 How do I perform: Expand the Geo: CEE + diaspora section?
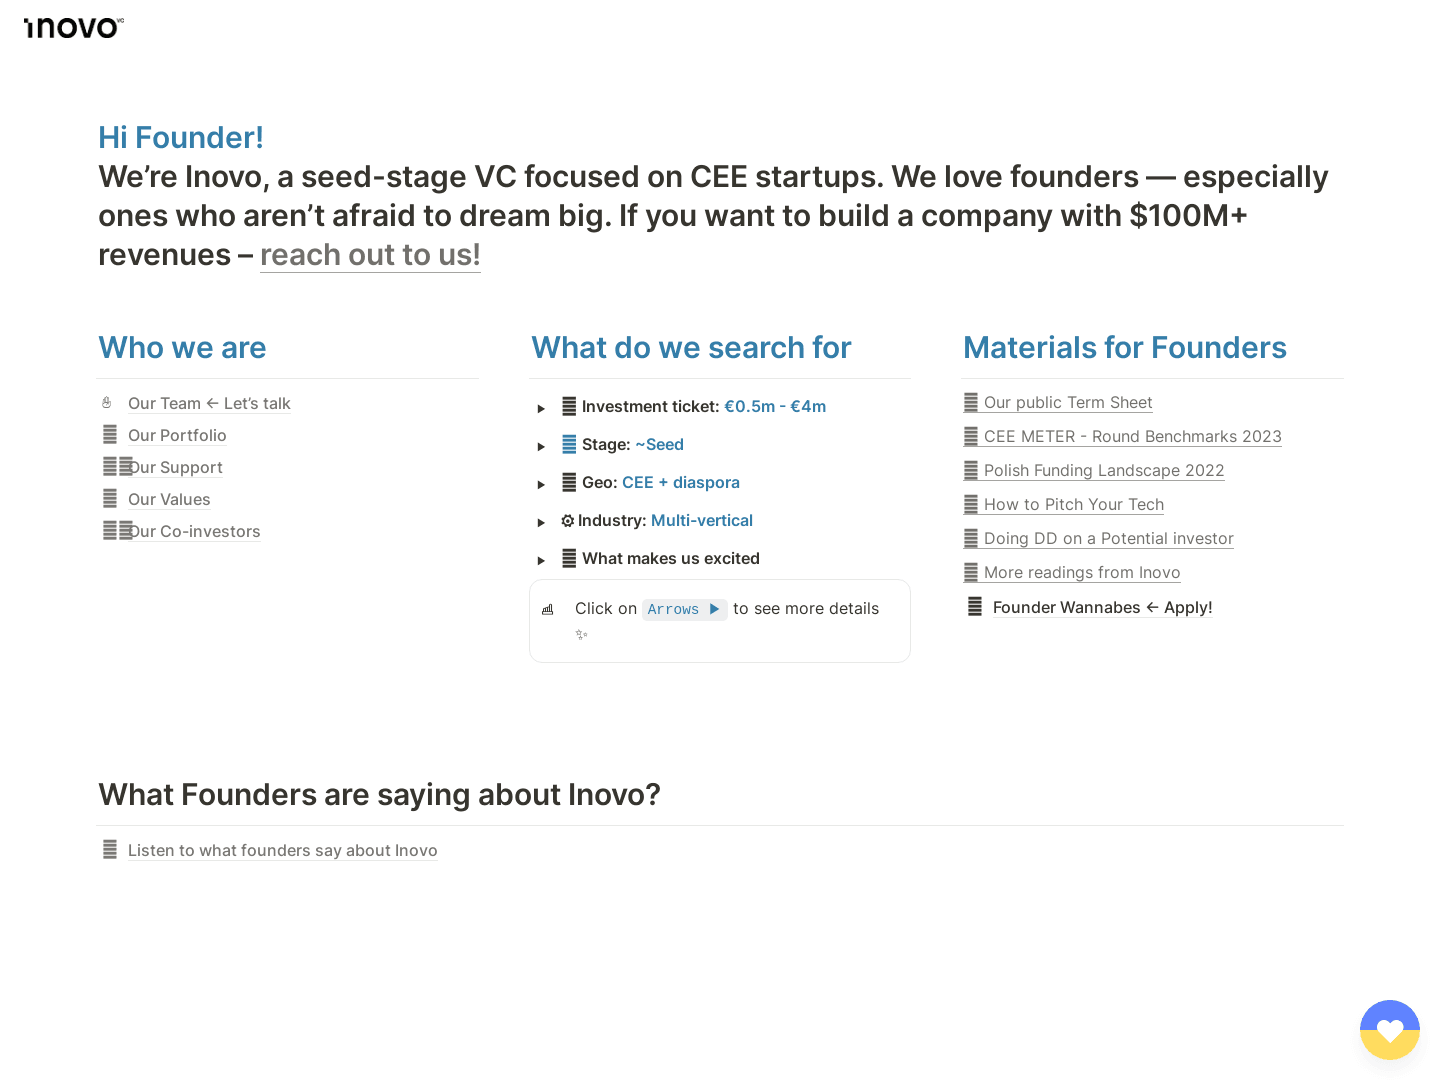[541, 484]
